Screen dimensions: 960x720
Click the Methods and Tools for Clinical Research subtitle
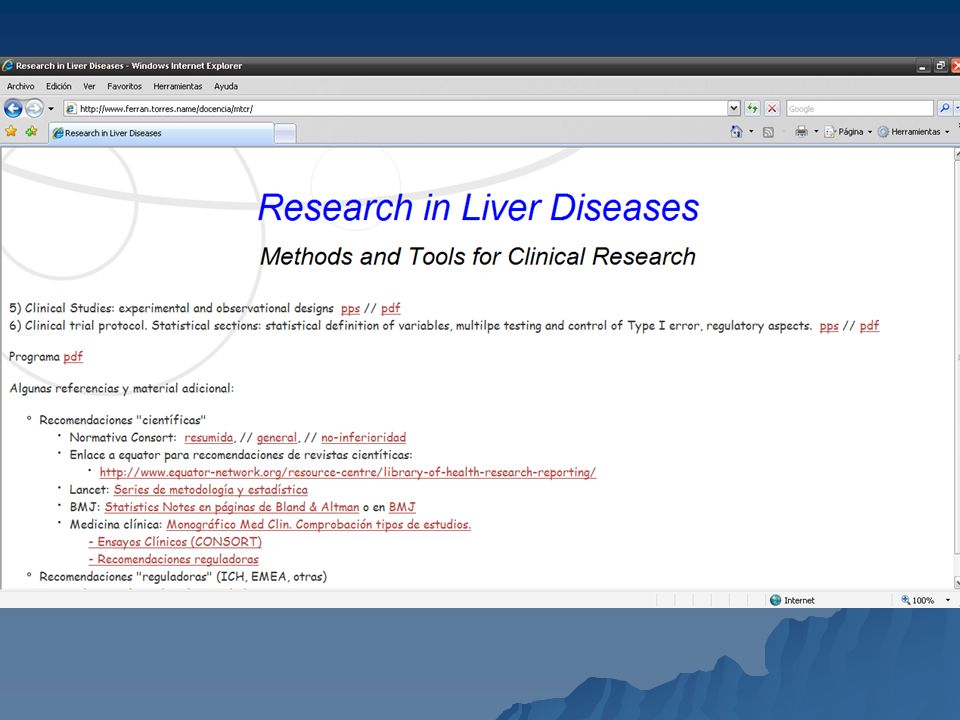click(478, 256)
